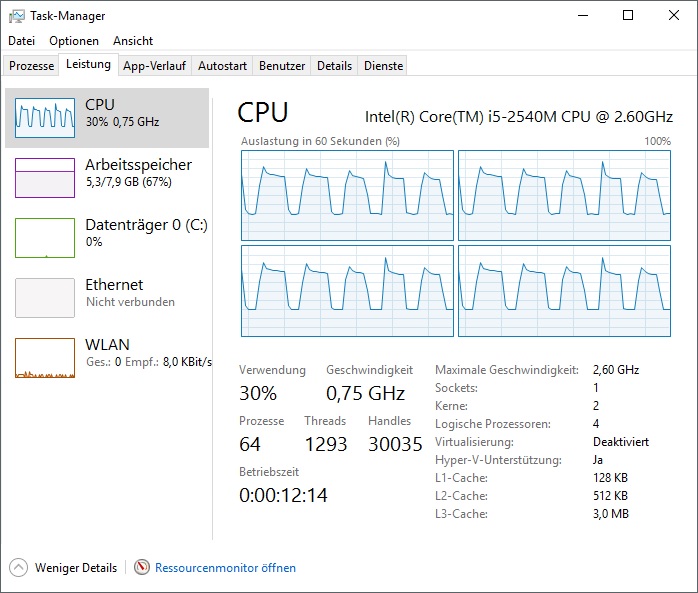Select the WLAN activity graph
This screenshot has height=593, width=698.
coord(45,358)
